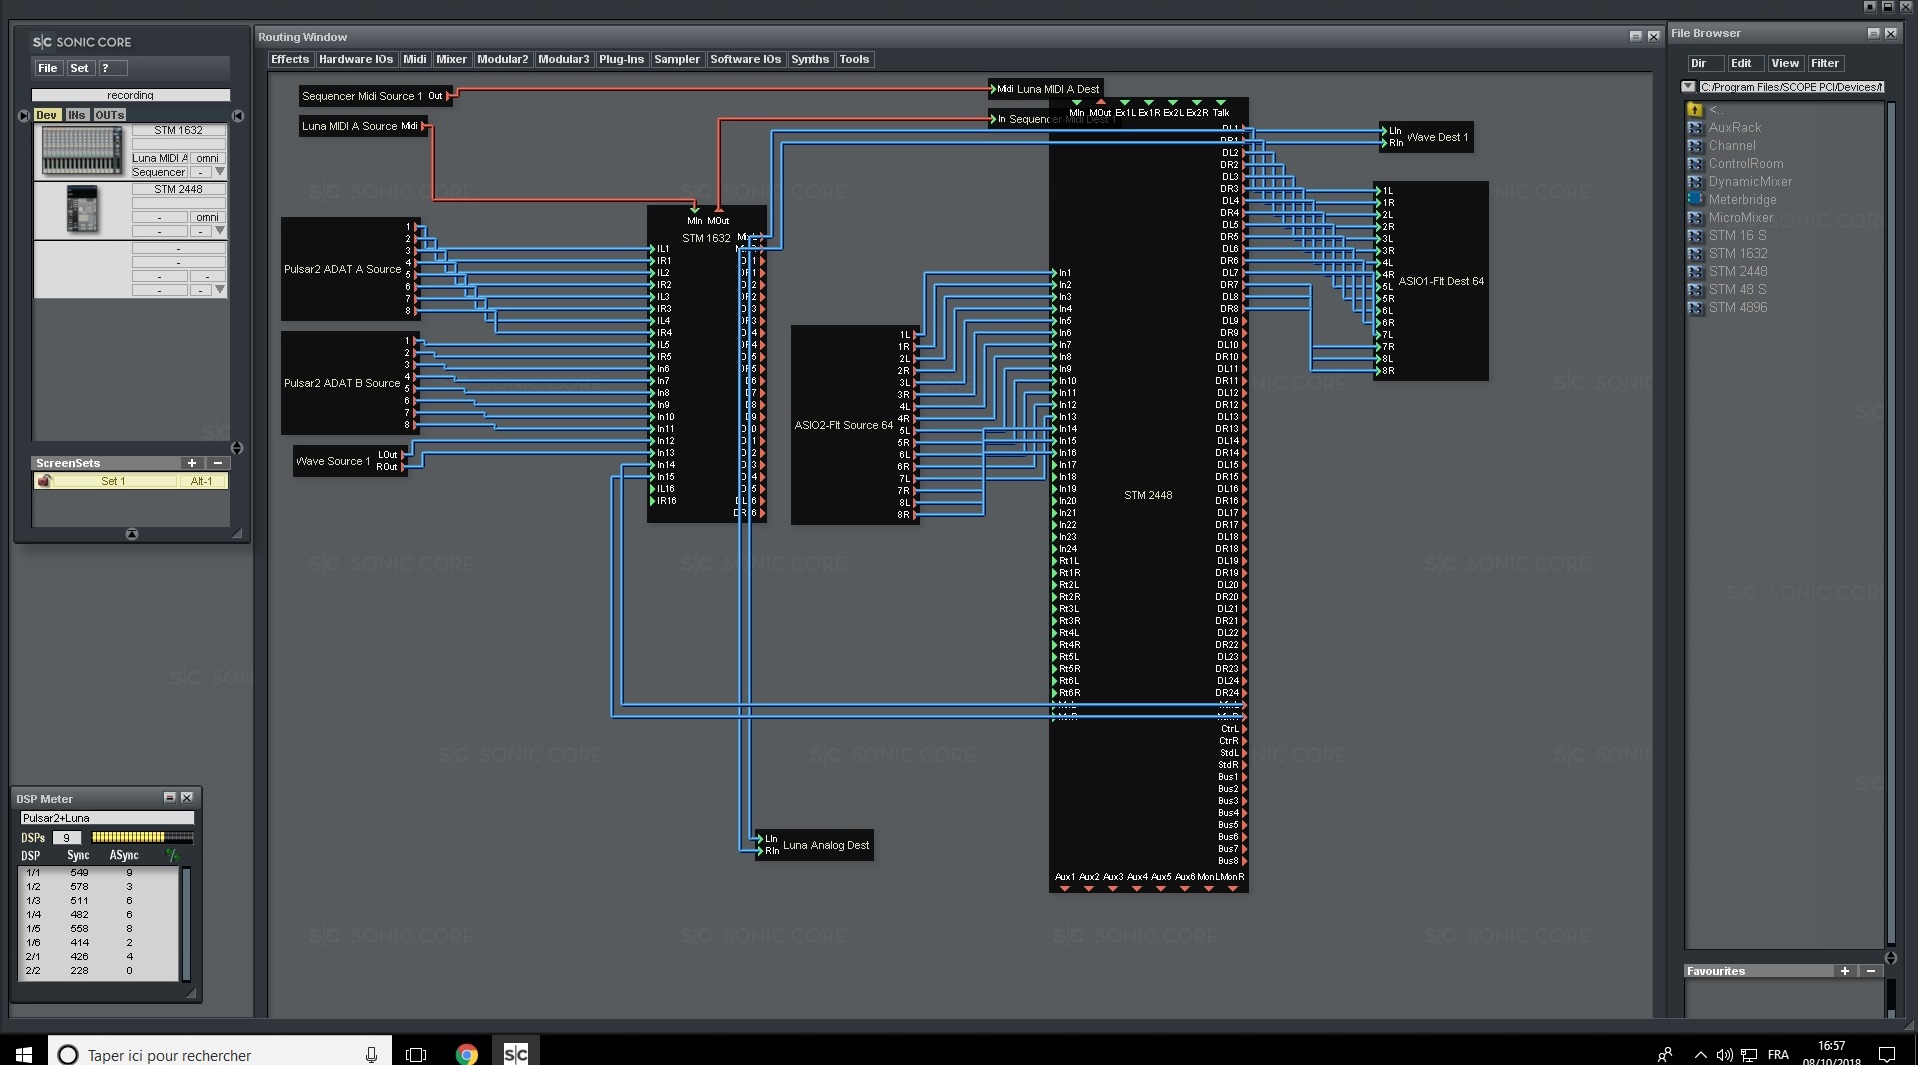Open the File menu in Sonic Core panel
Viewport: 1918px width, 1065px height.
48,68
